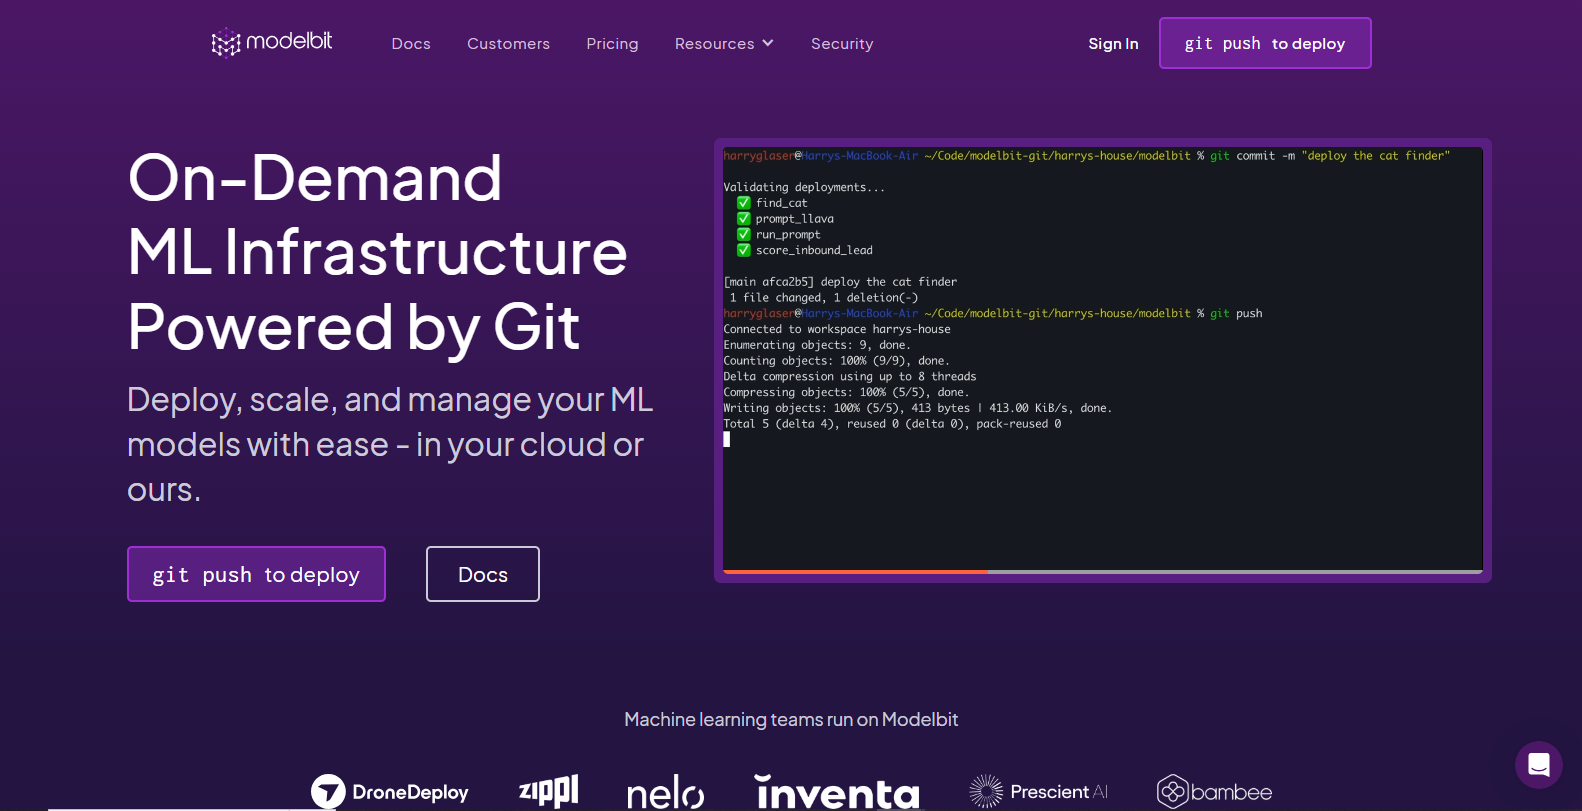This screenshot has width=1582, height=811.
Task: Click 'Connected to workspace harrys-house' terminal line
Action: (x=837, y=329)
